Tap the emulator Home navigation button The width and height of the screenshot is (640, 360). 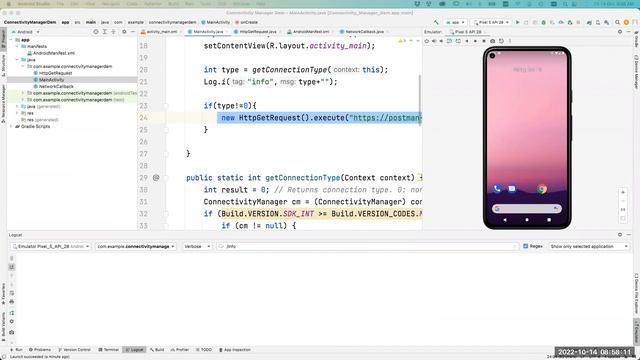(x=527, y=220)
